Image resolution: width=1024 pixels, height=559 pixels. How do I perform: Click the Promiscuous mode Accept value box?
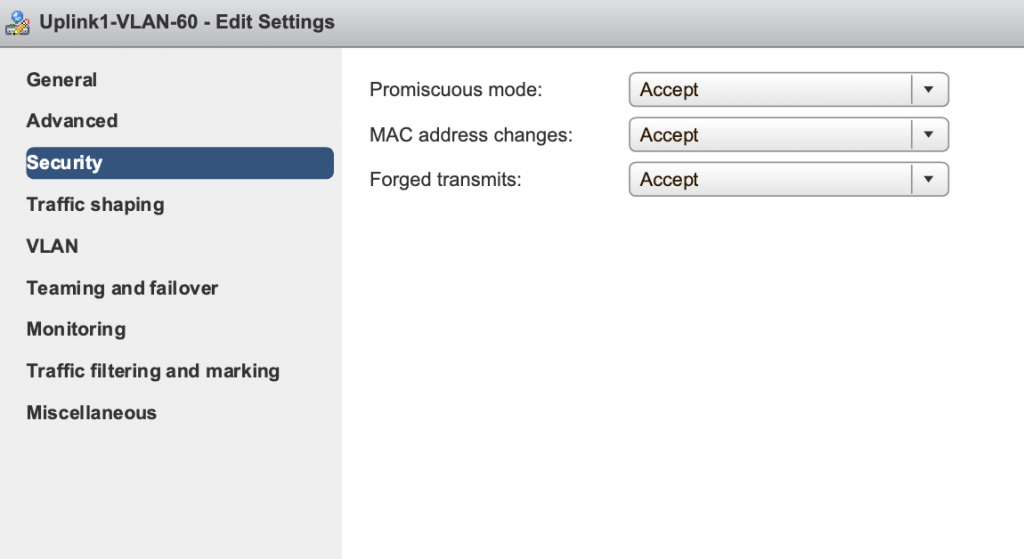788,89
